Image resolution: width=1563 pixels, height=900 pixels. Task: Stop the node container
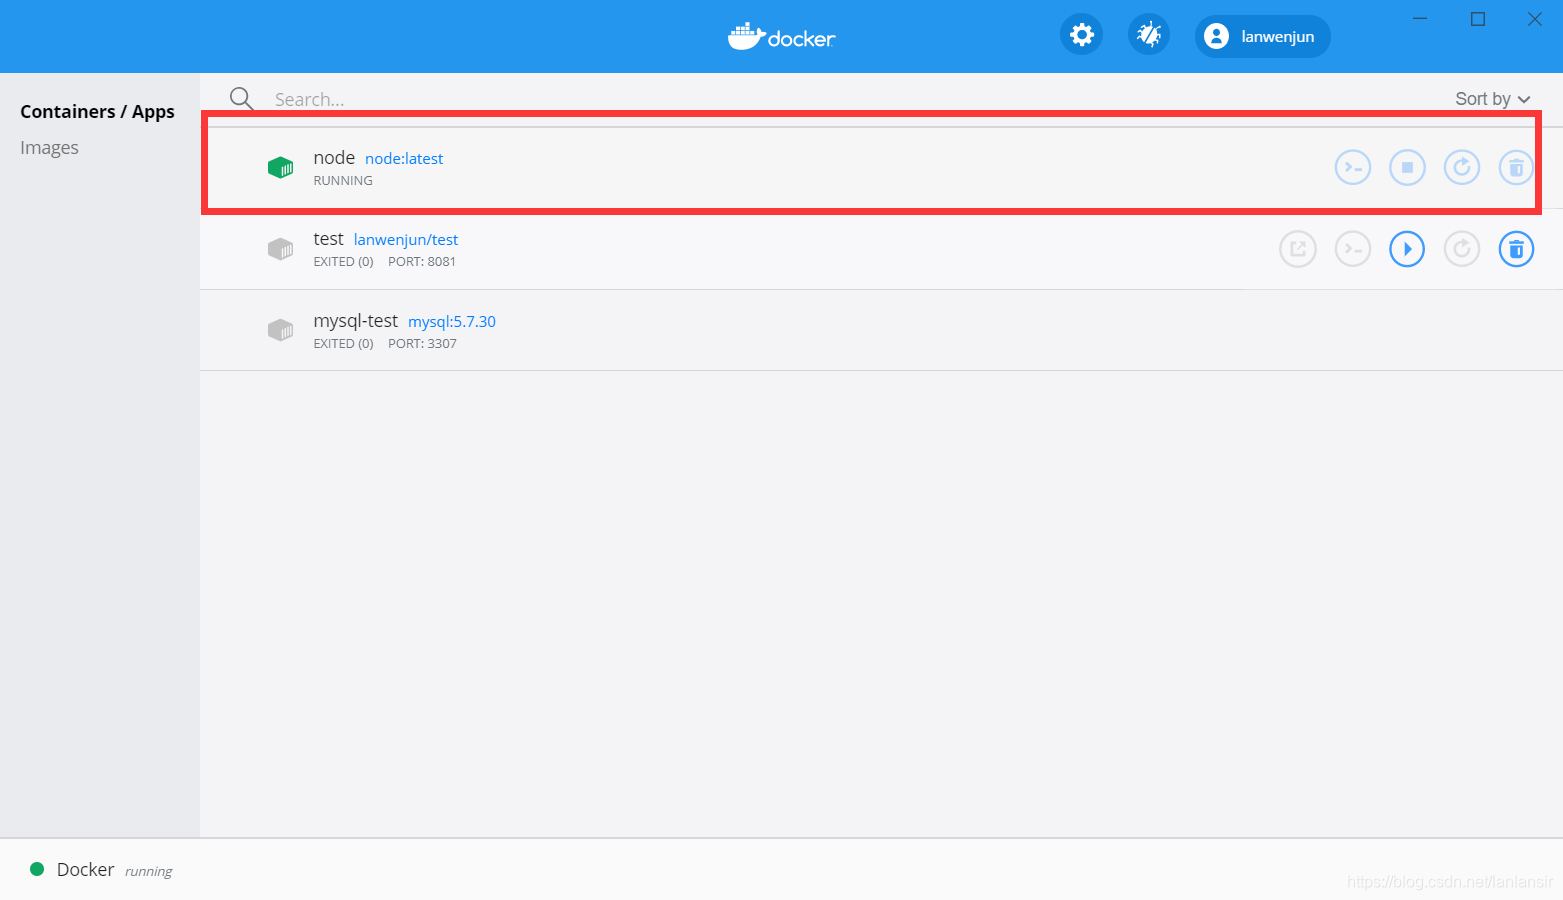[1407, 168]
